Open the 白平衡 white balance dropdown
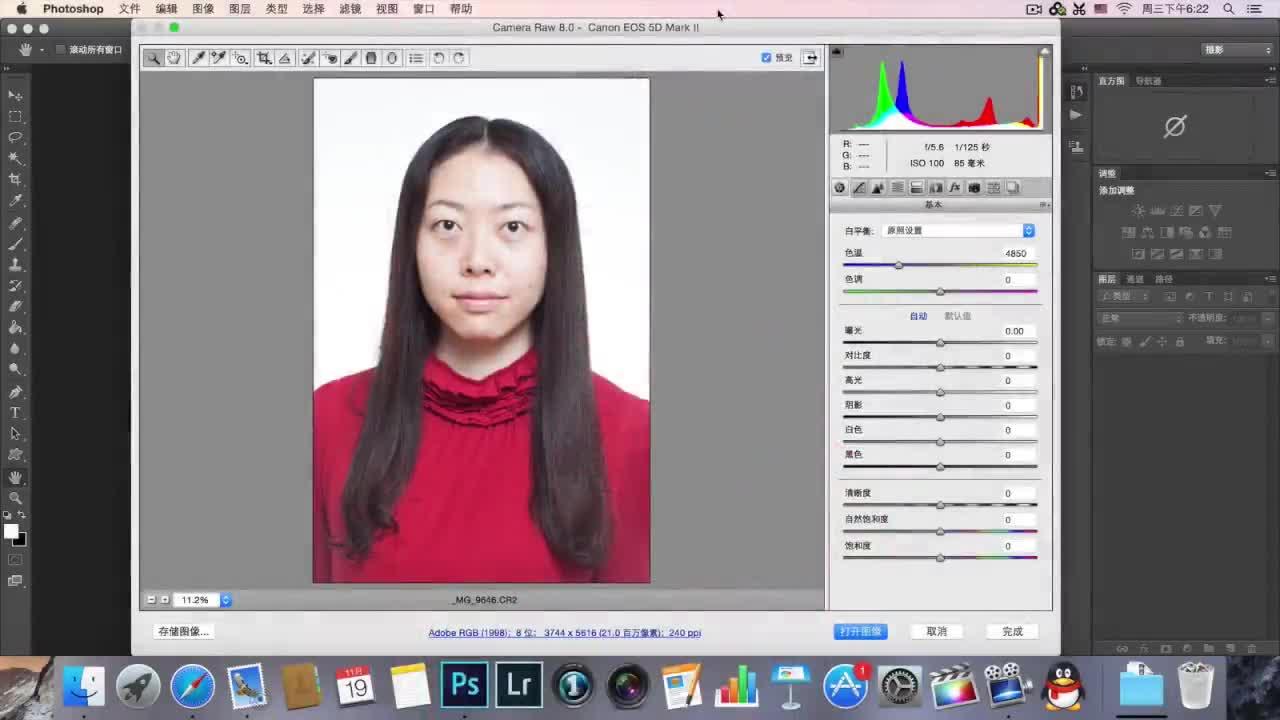The width and height of the screenshot is (1280, 720). click(x=959, y=230)
